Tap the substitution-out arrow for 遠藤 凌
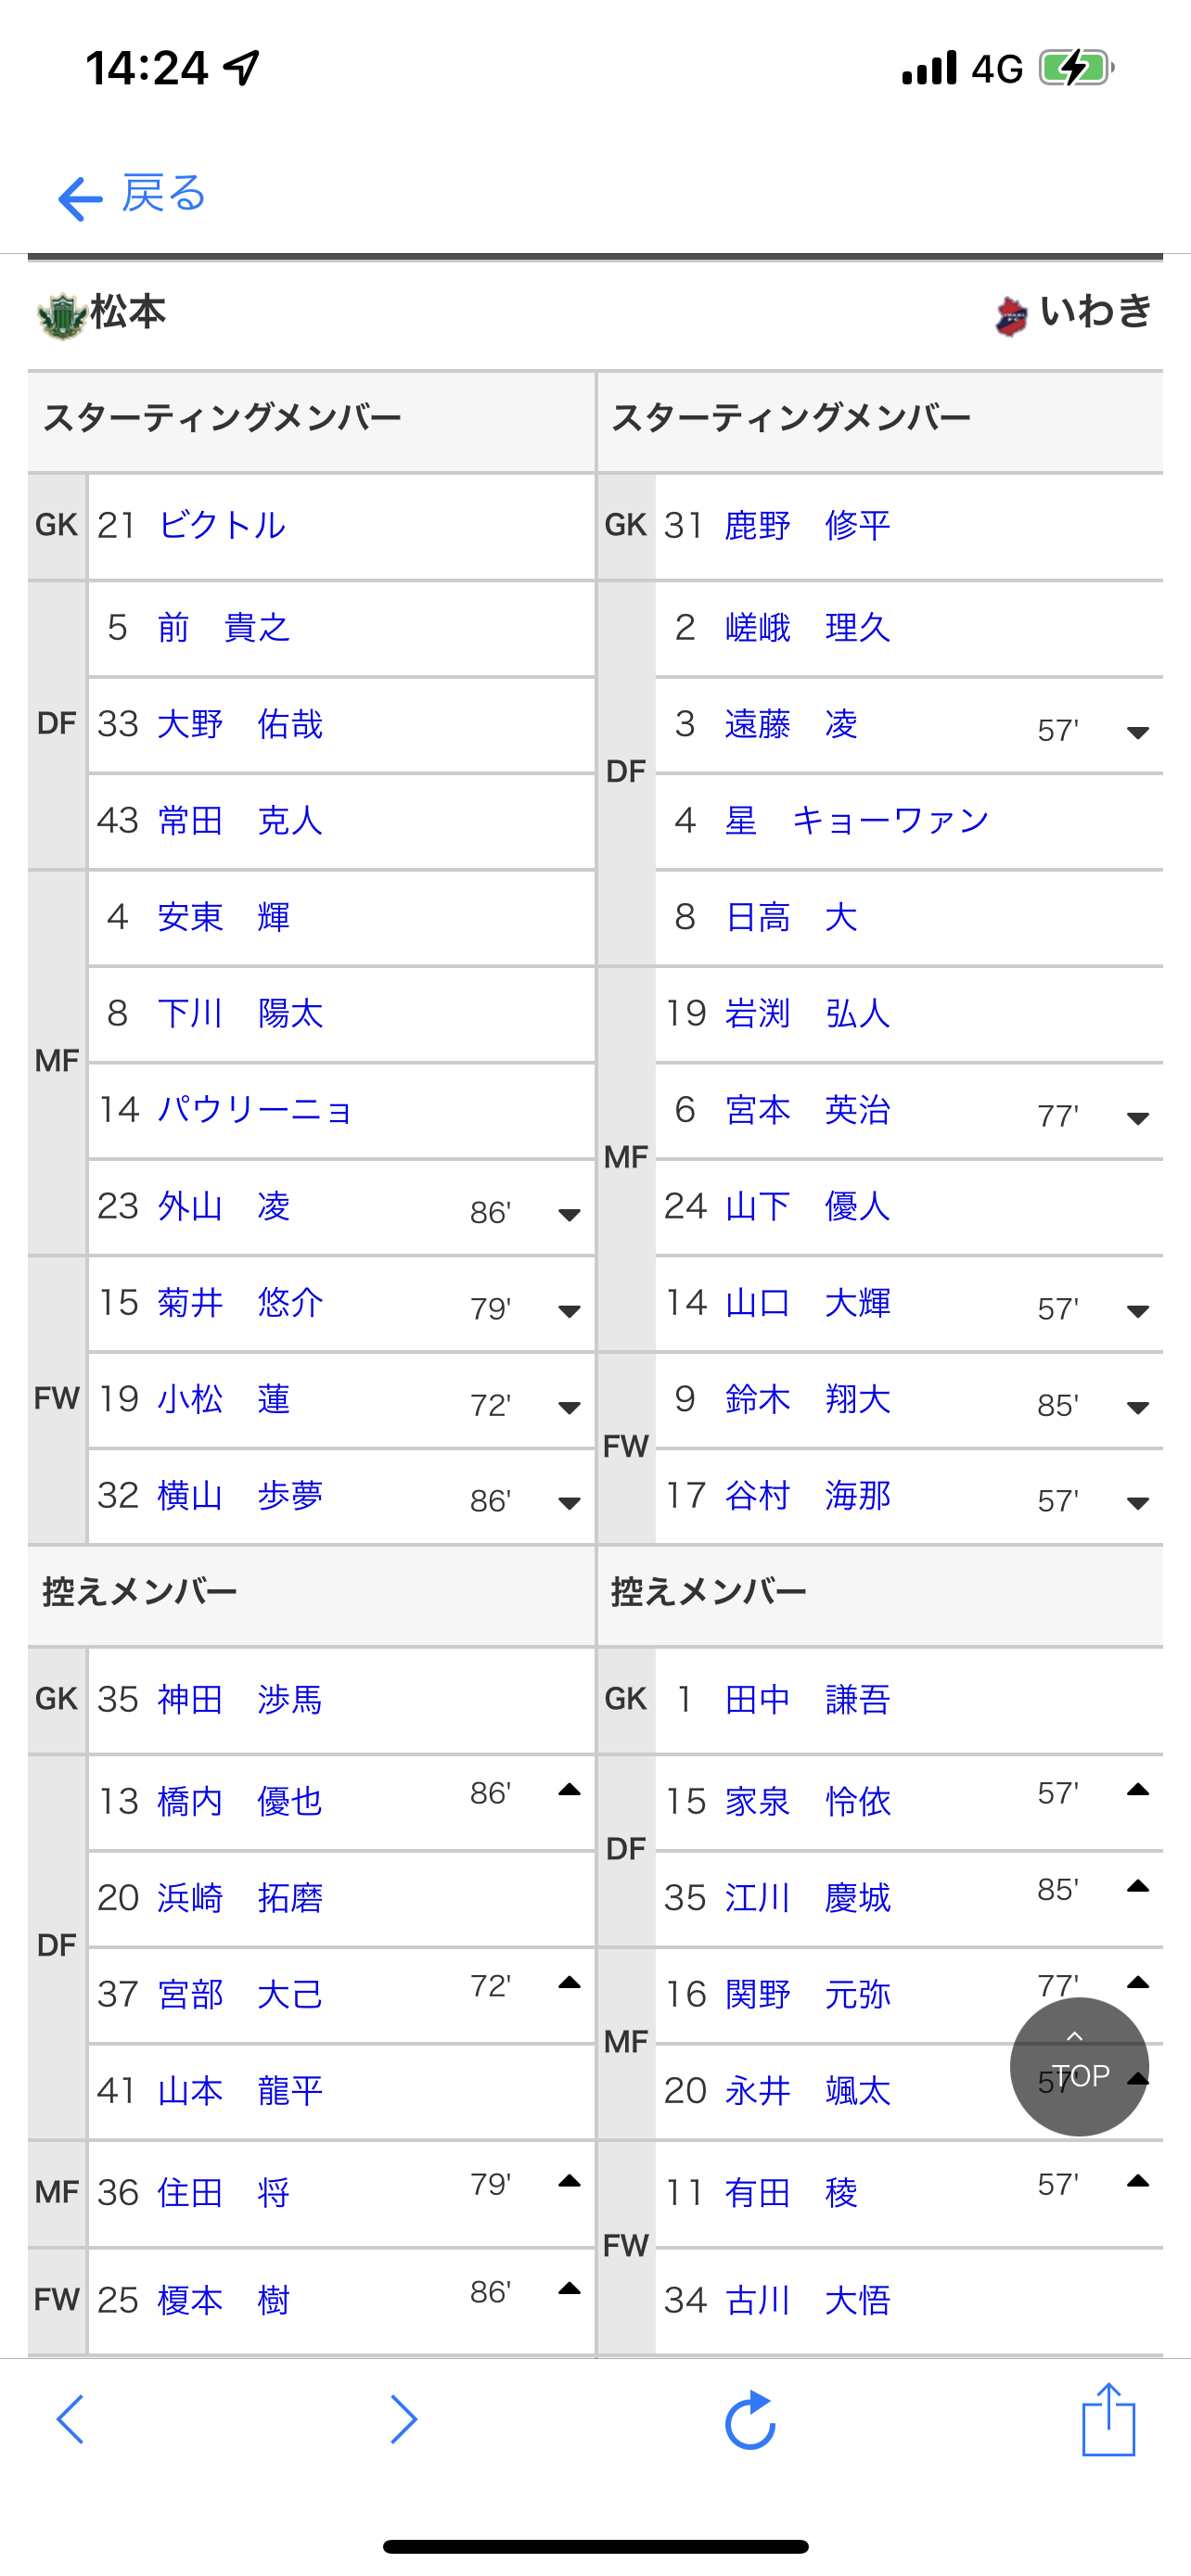Viewport: 1191px width, 2576px height. click(1137, 732)
